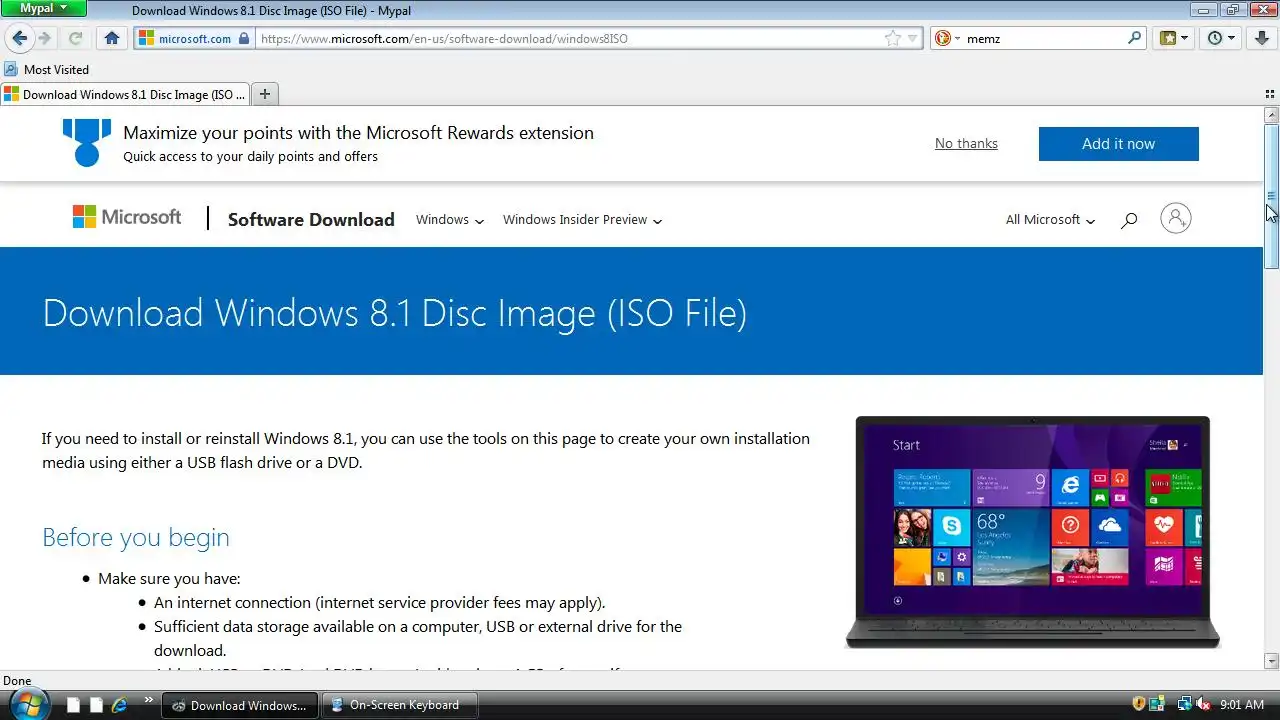Open the Bookmarks menu toolbar button

(x=1173, y=38)
